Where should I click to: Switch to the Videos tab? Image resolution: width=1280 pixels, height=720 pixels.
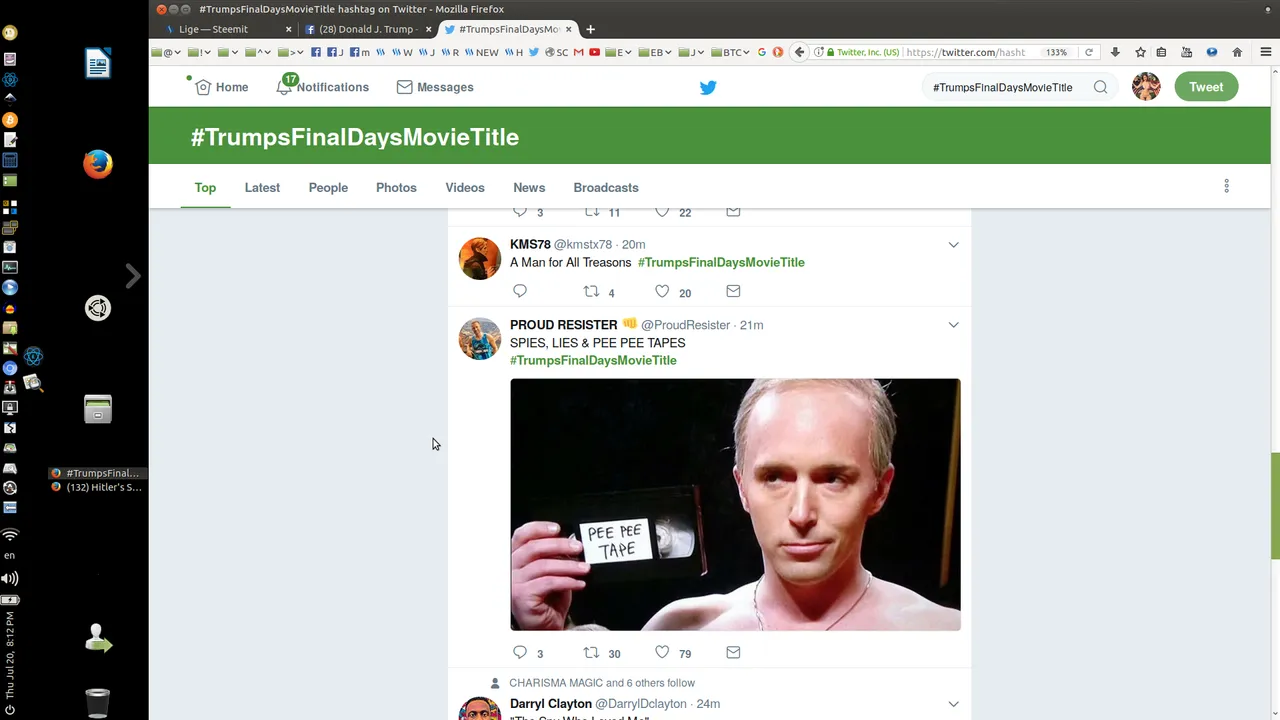[465, 187]
